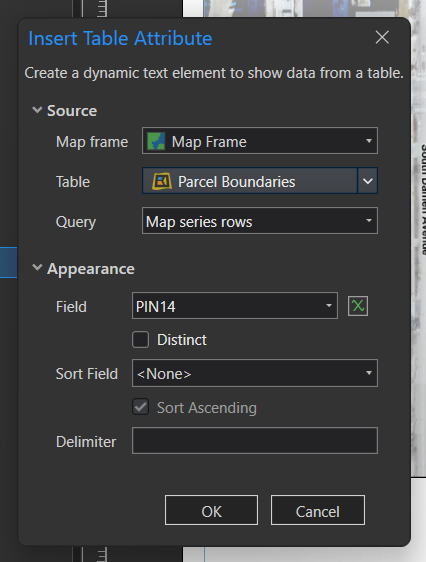
Task: Click the Map Frame icon in dropdown
Action: click(157, 141)
